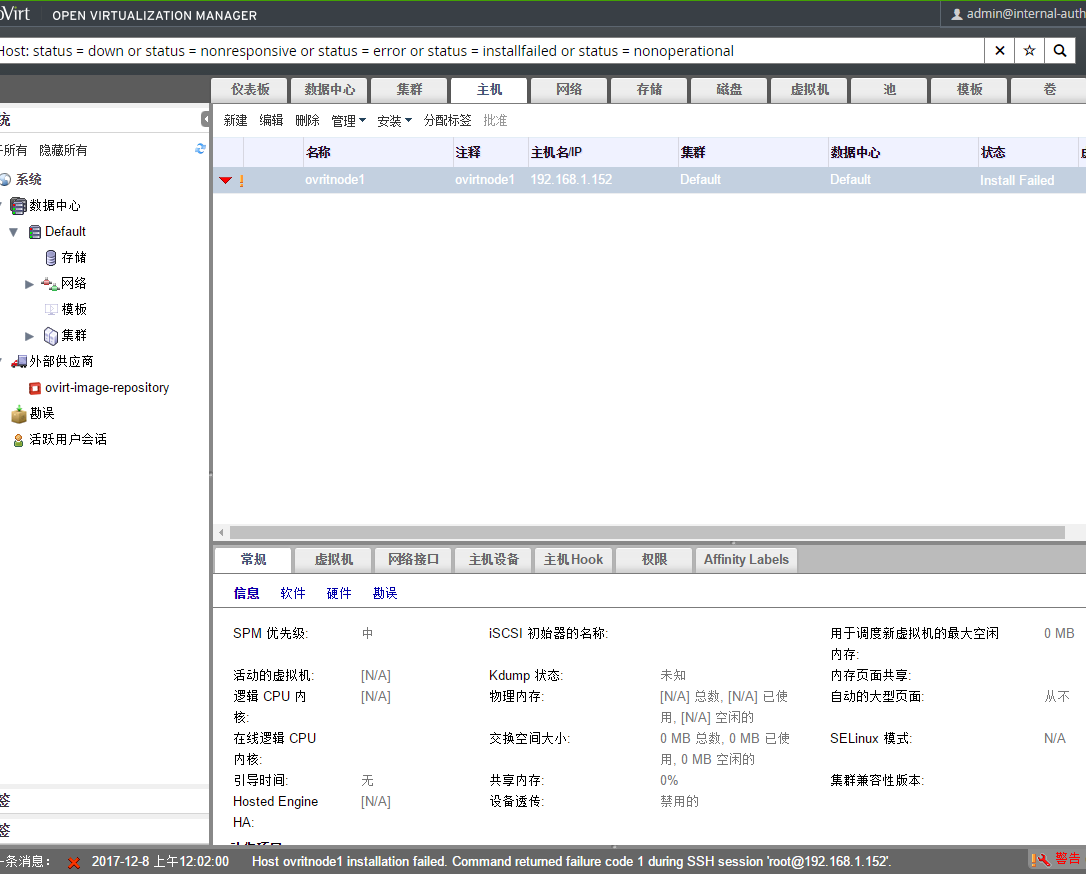Clear the search query with X icon
The width and height of the screenshot is (1086, 874).
pyautogui.click(x=999, y=51)
